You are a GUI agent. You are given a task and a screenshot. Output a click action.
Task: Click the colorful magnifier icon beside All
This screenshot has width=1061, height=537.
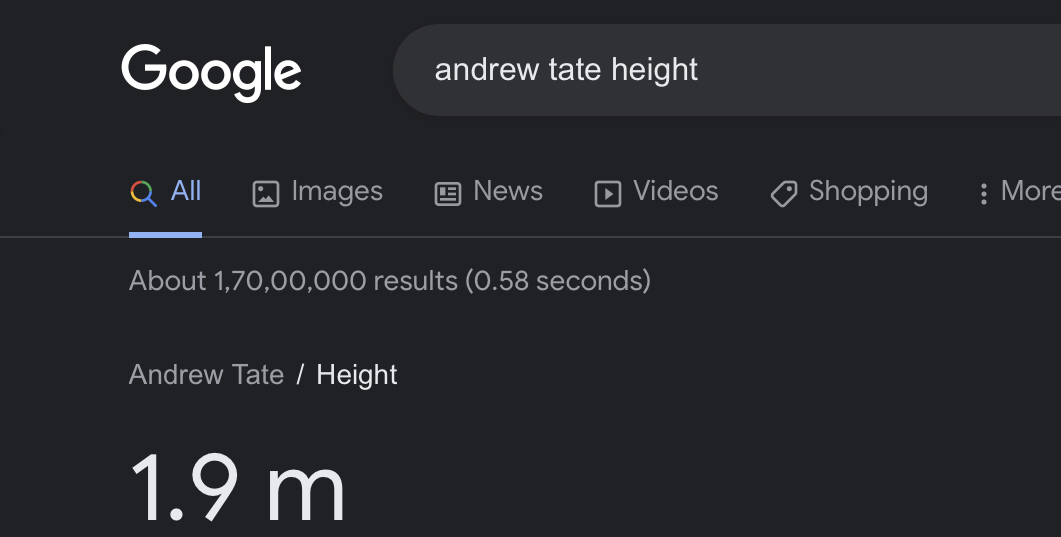pos(143,193)
